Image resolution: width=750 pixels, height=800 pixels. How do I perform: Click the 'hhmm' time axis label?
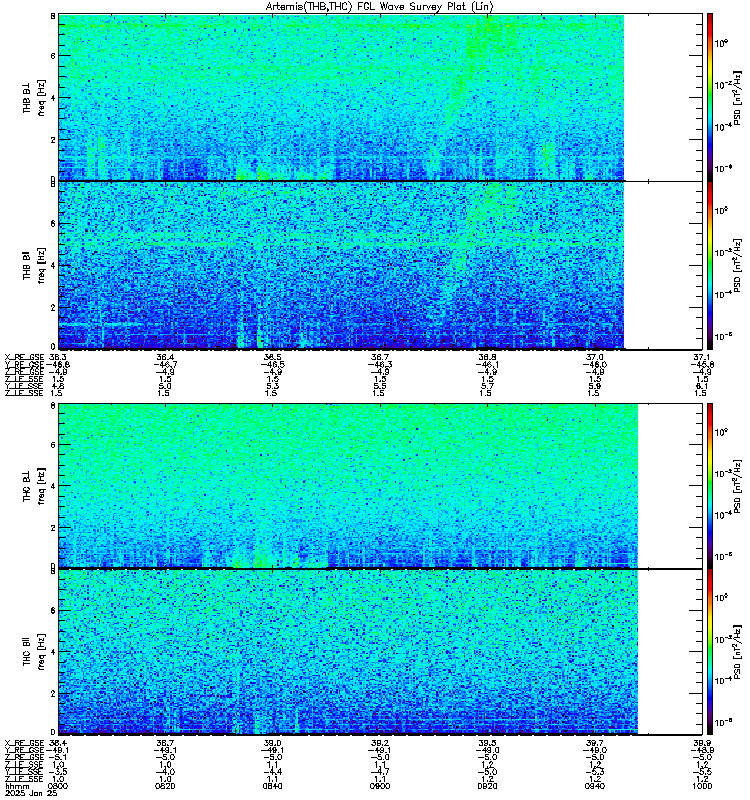pos(17,786)
